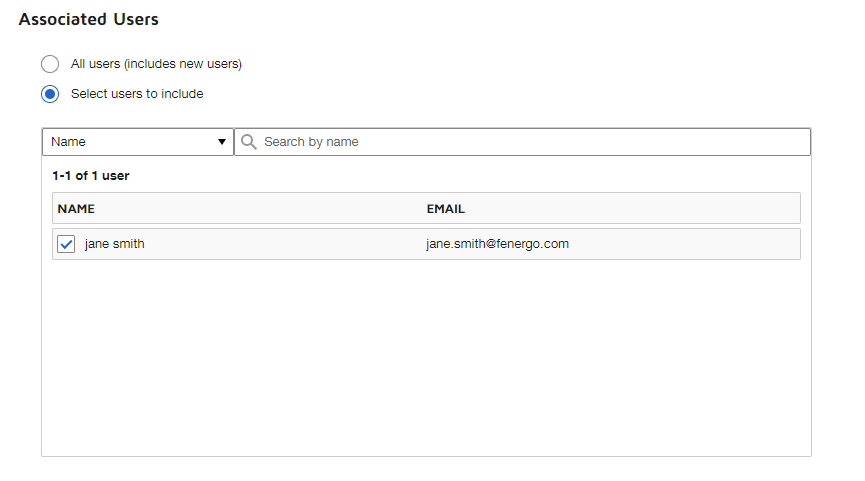This screenshot has width=865, height=481.
Task: Sort by the NAME column header
Action: click(76, 209)
